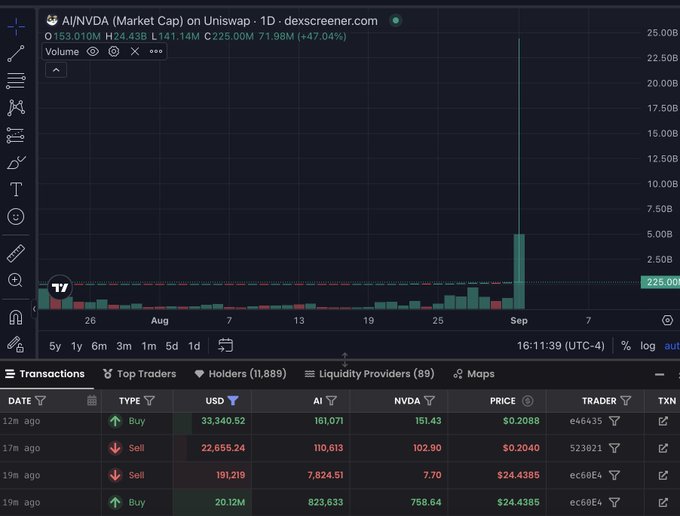
Task: Open transaction link for 20.12M buy
Action: pos(663,502)
